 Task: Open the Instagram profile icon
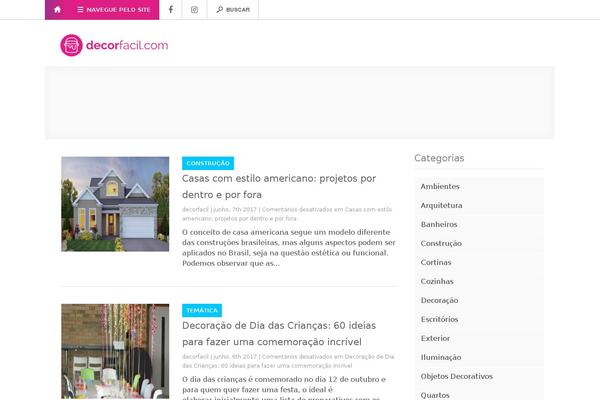pos(194,10)
